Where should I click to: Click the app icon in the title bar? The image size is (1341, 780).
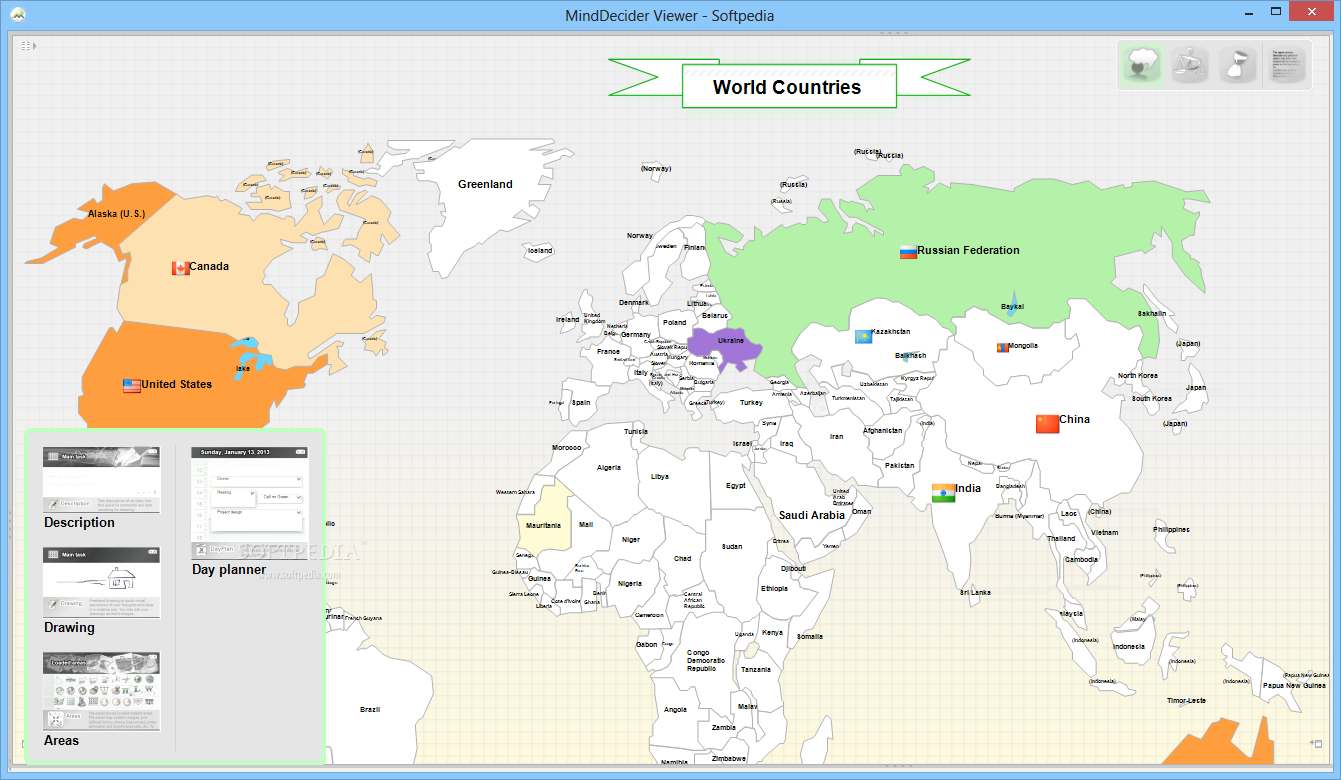click(x=18, y=15)
